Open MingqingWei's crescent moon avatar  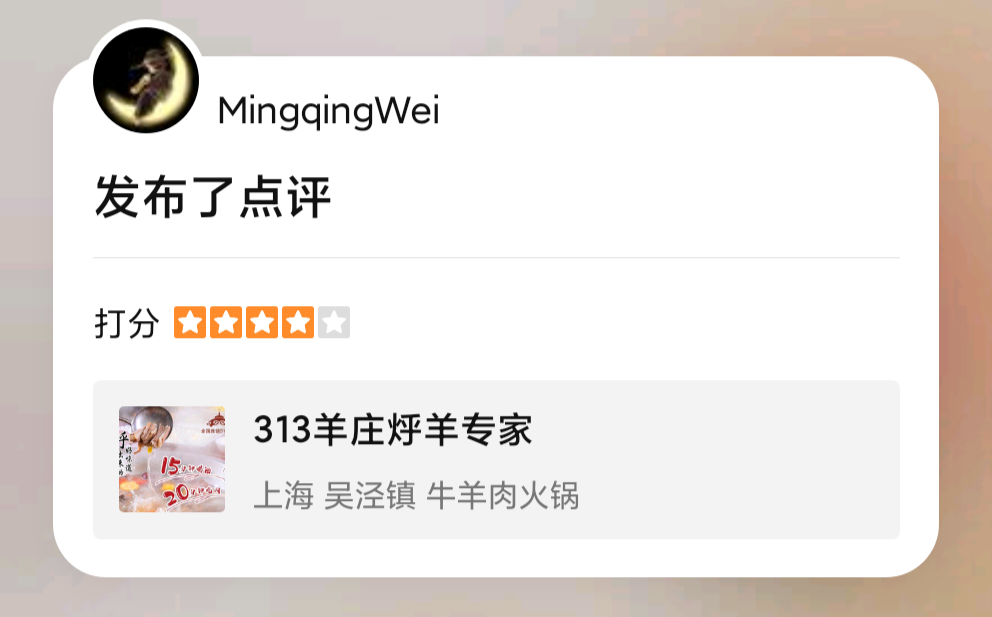146,80
